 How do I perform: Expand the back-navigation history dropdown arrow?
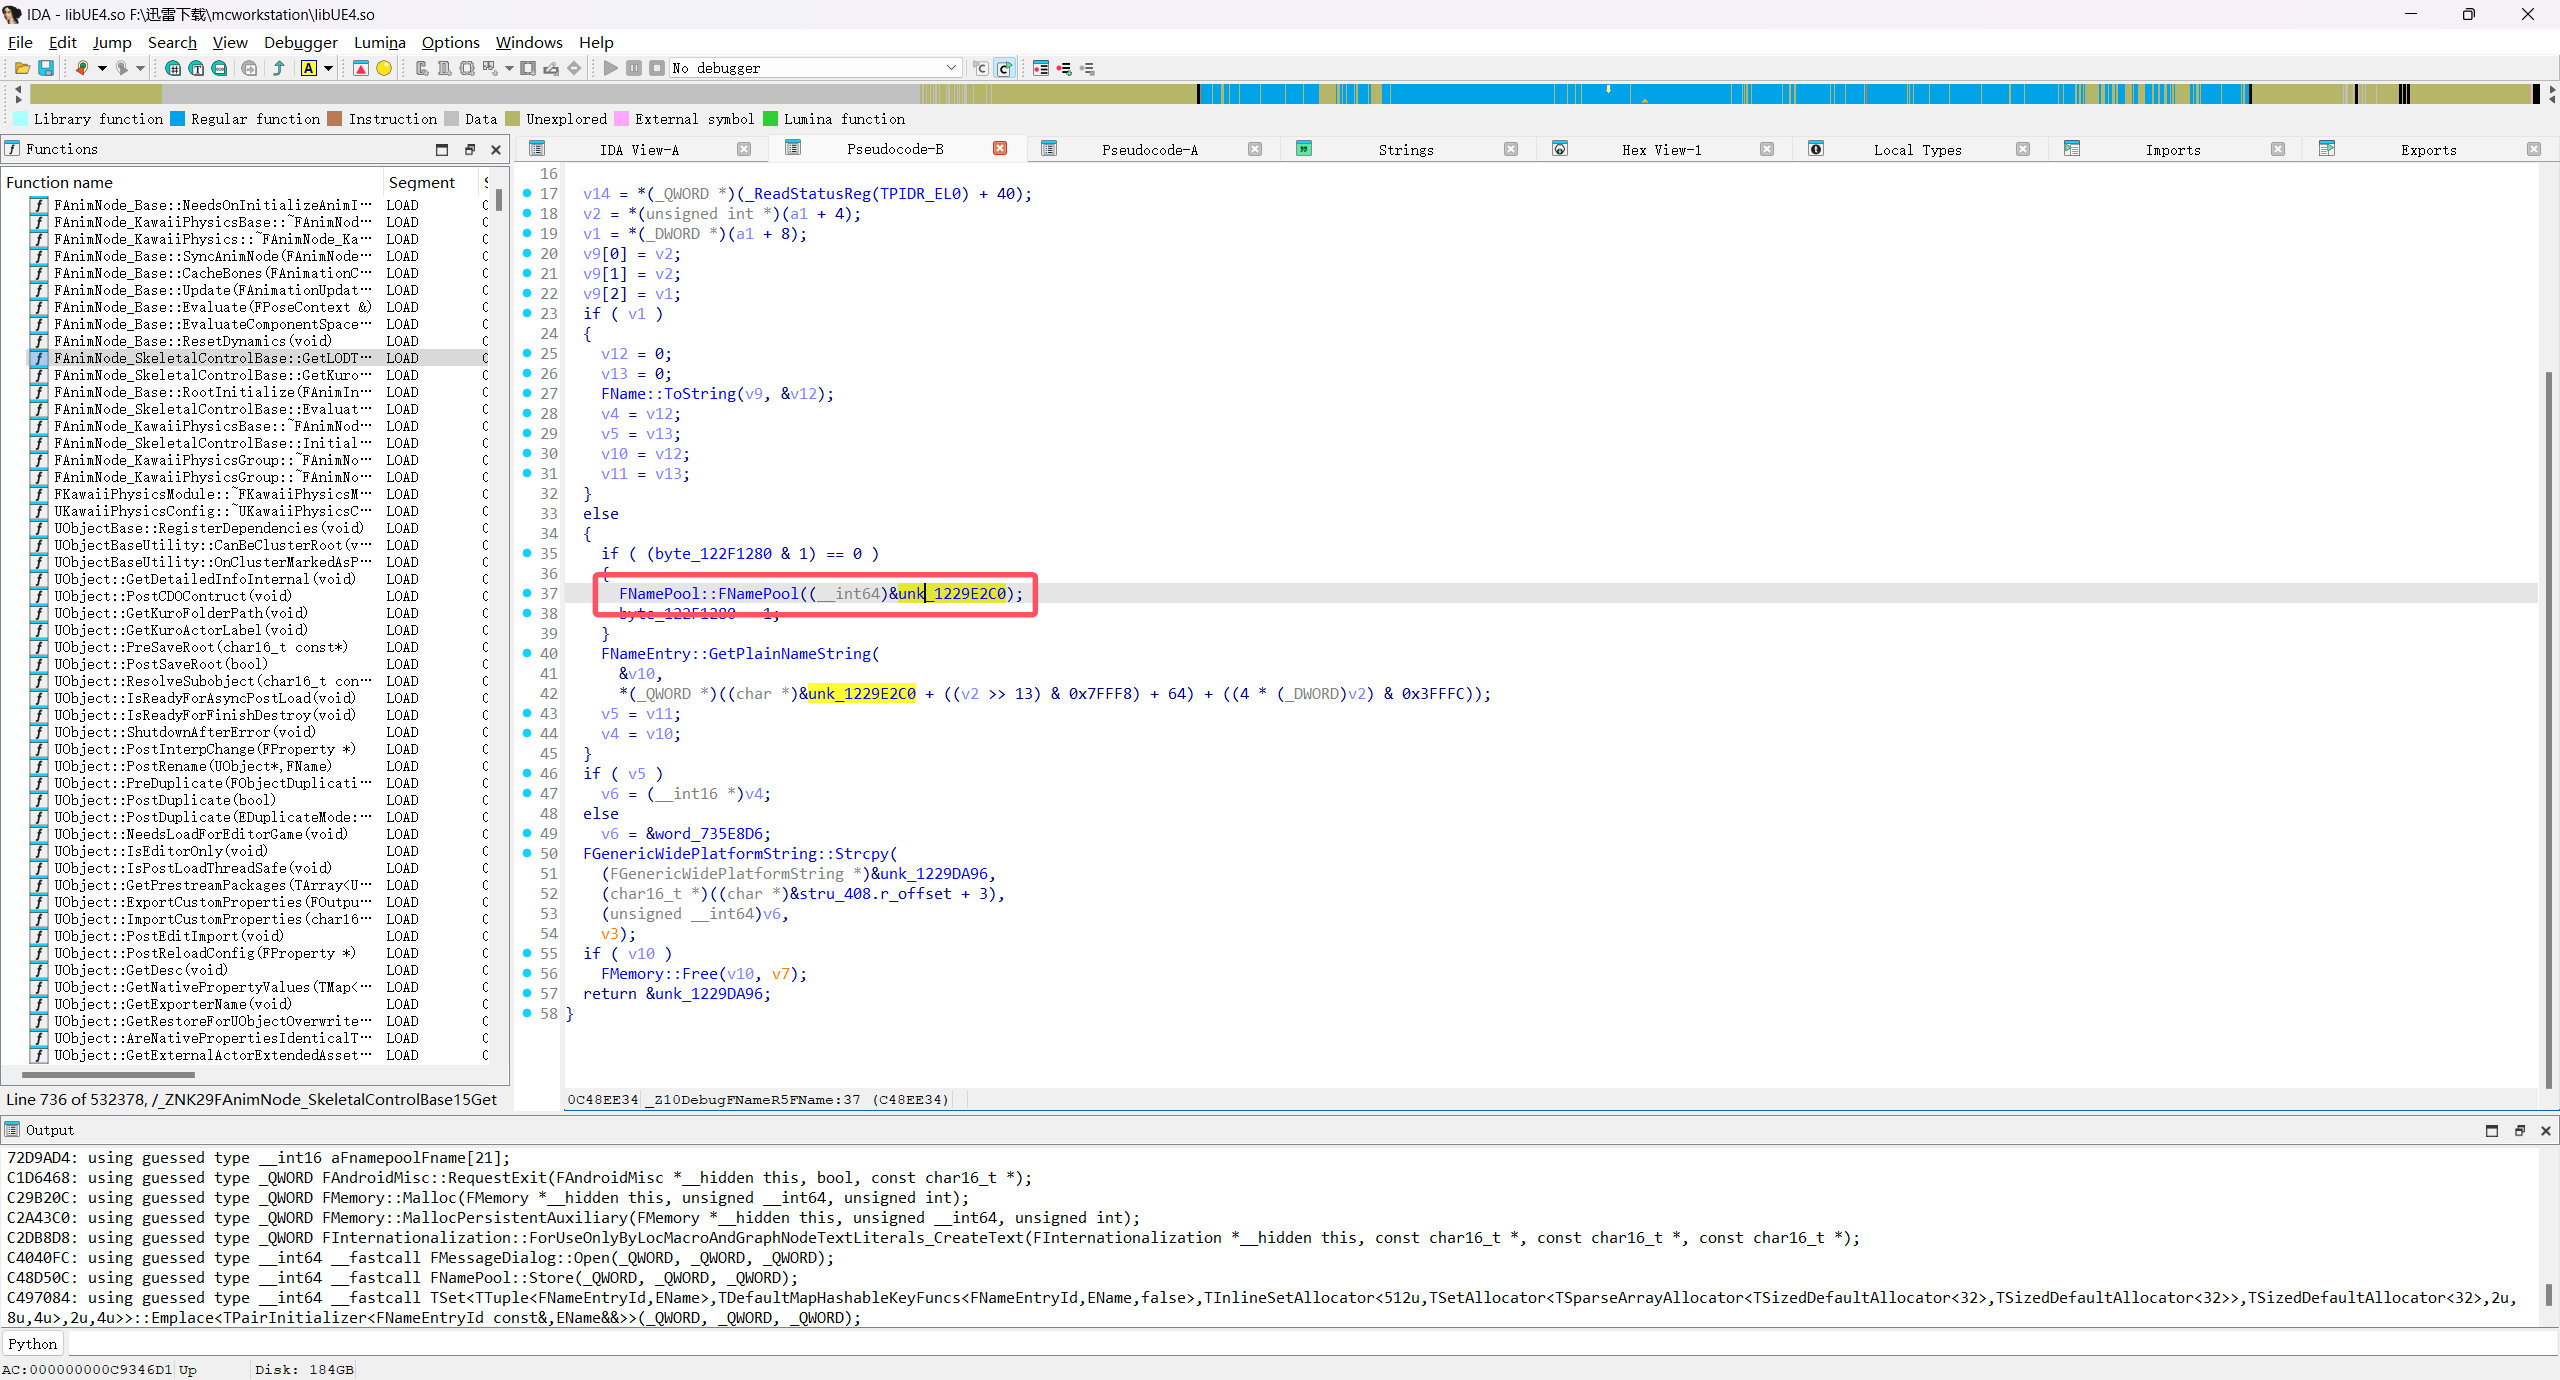(101, 68)
